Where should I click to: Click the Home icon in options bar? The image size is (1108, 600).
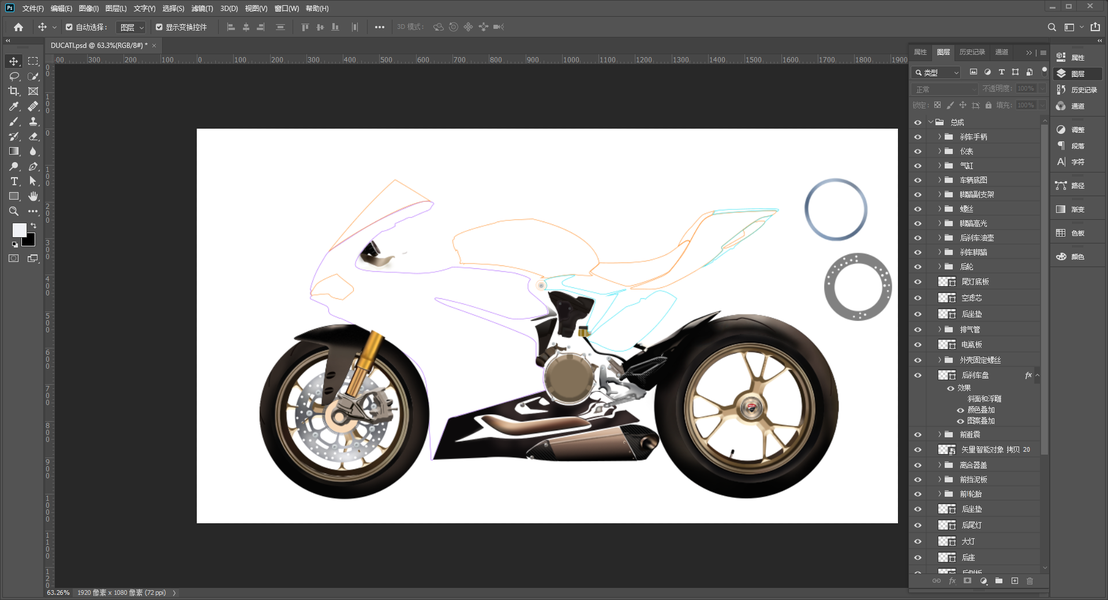click(x=18, y=27)
